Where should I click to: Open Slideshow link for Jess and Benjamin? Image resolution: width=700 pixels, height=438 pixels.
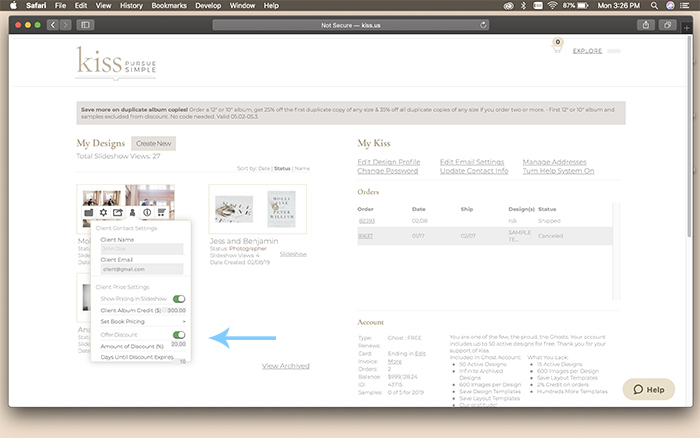tap(293, 254)
